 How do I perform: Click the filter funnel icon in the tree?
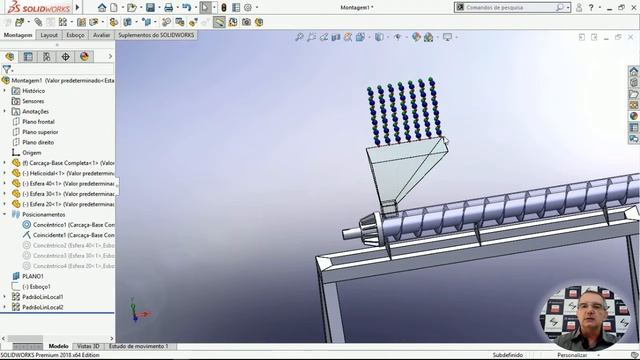[x=7, y=69]
